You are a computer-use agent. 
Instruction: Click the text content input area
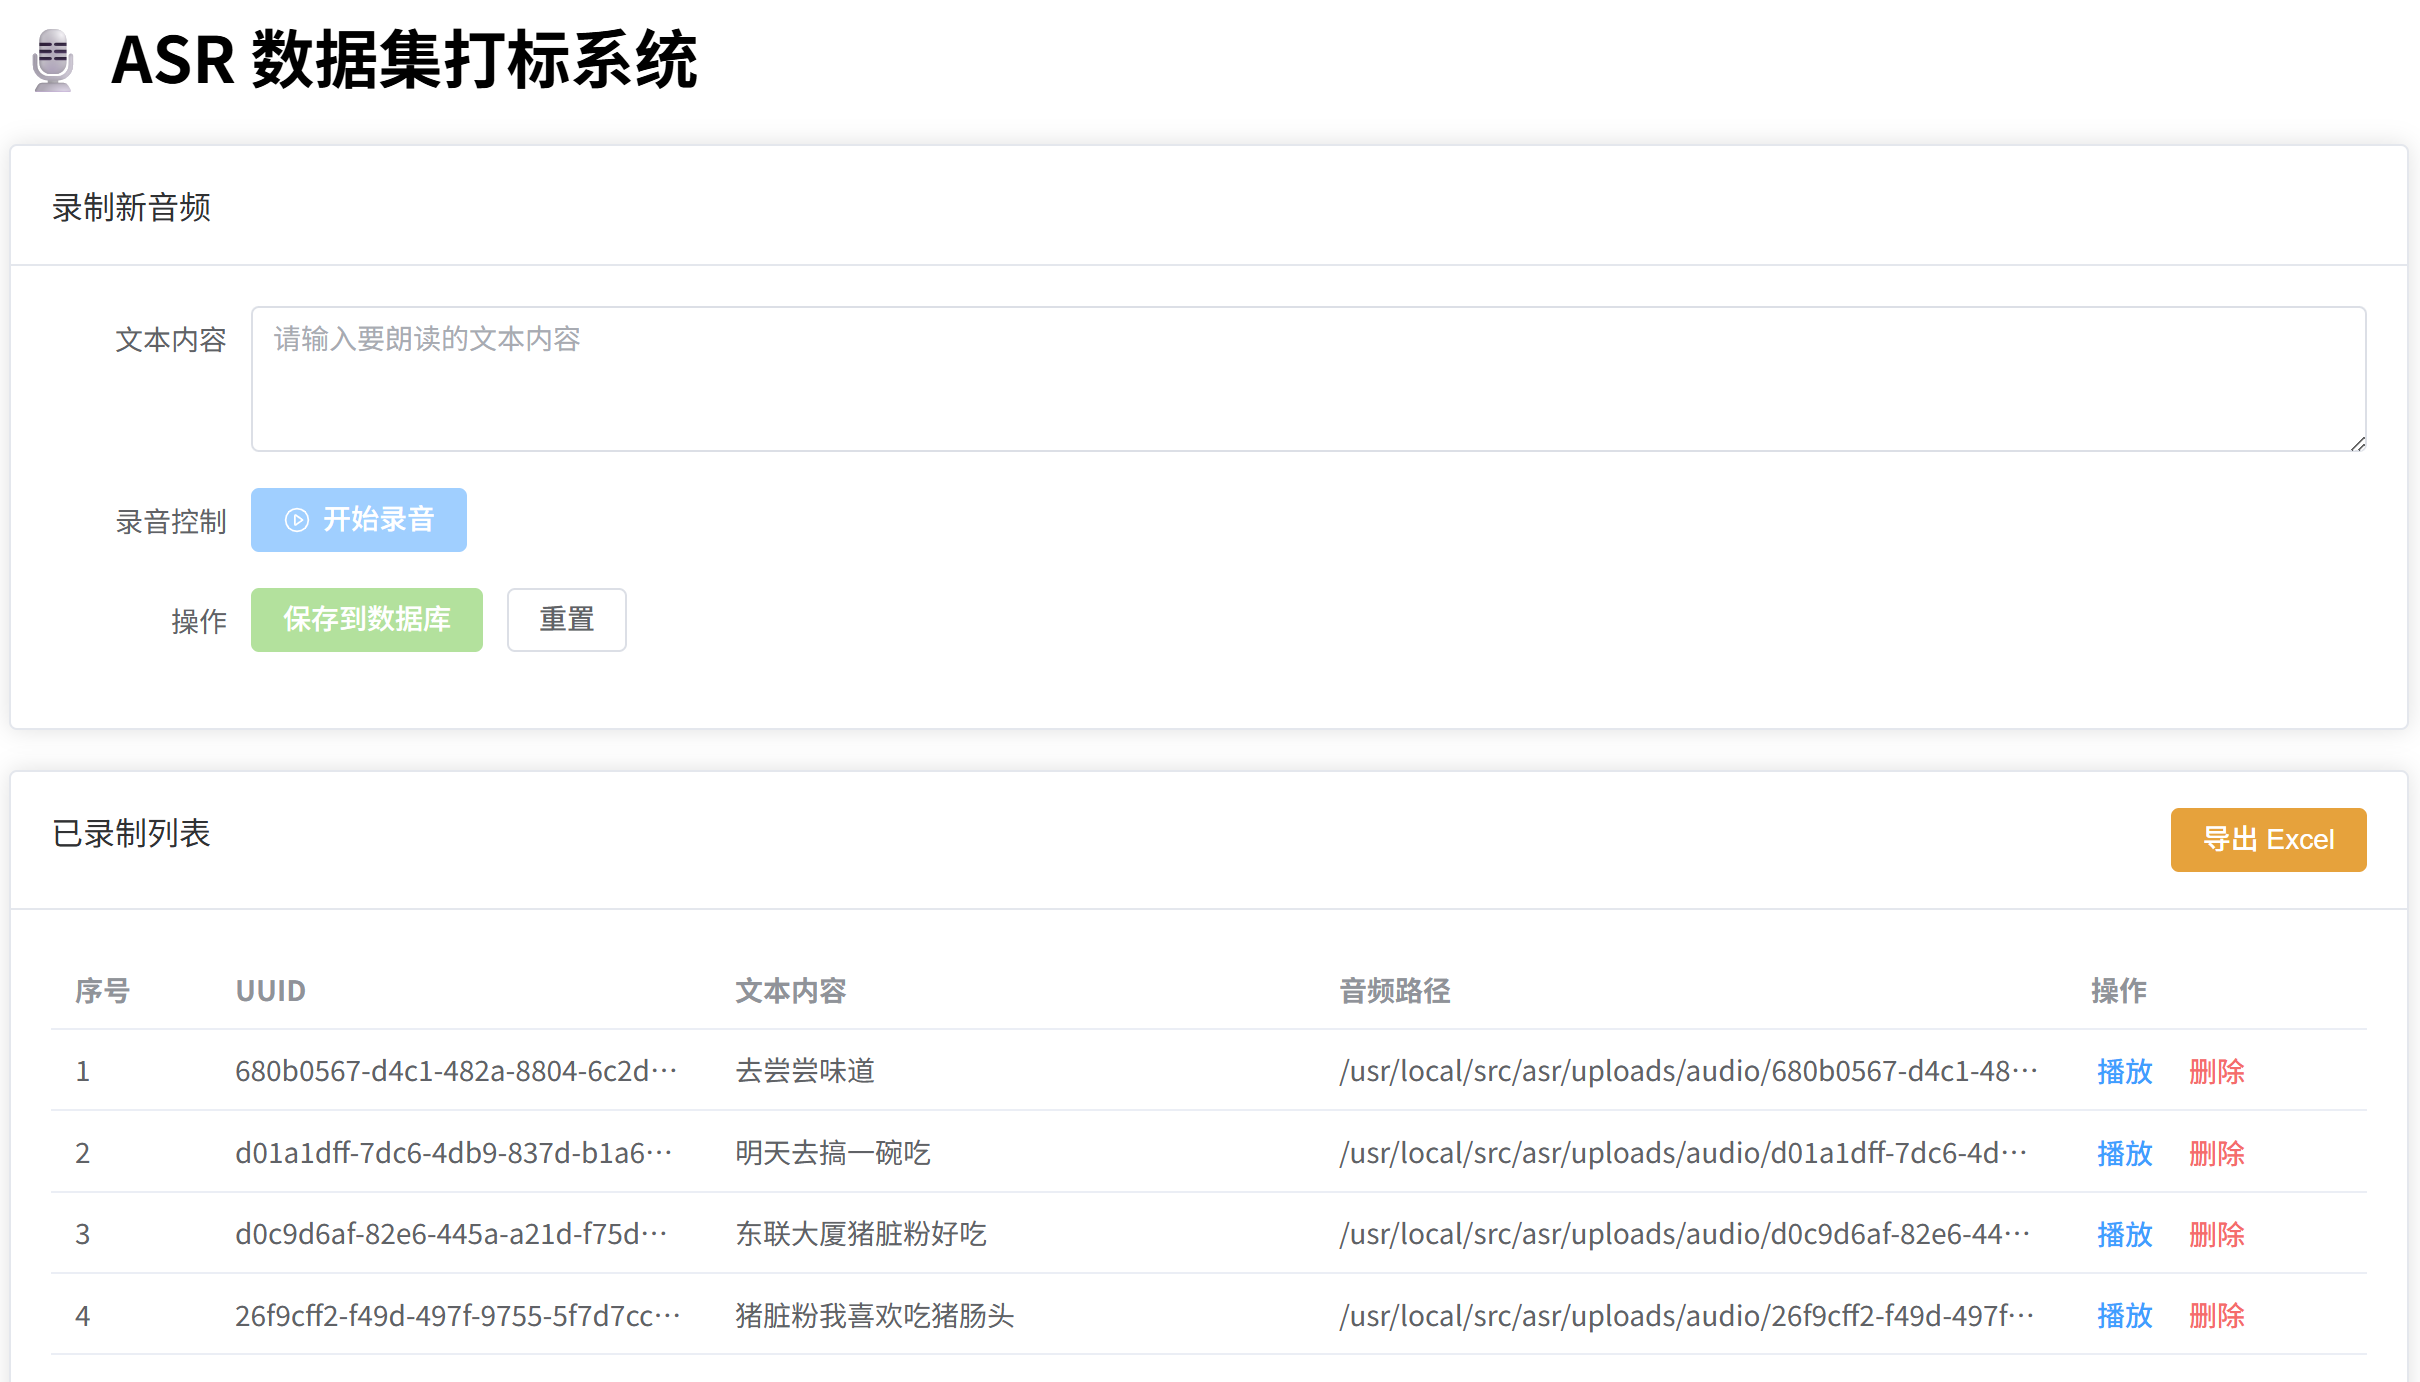pos(1308,379)
